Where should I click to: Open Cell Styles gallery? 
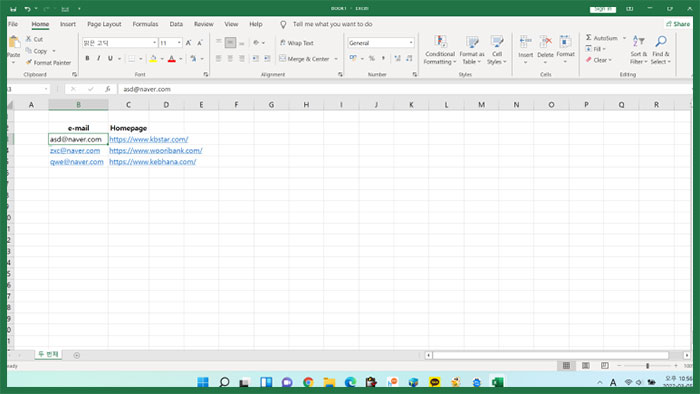point(496,50)
